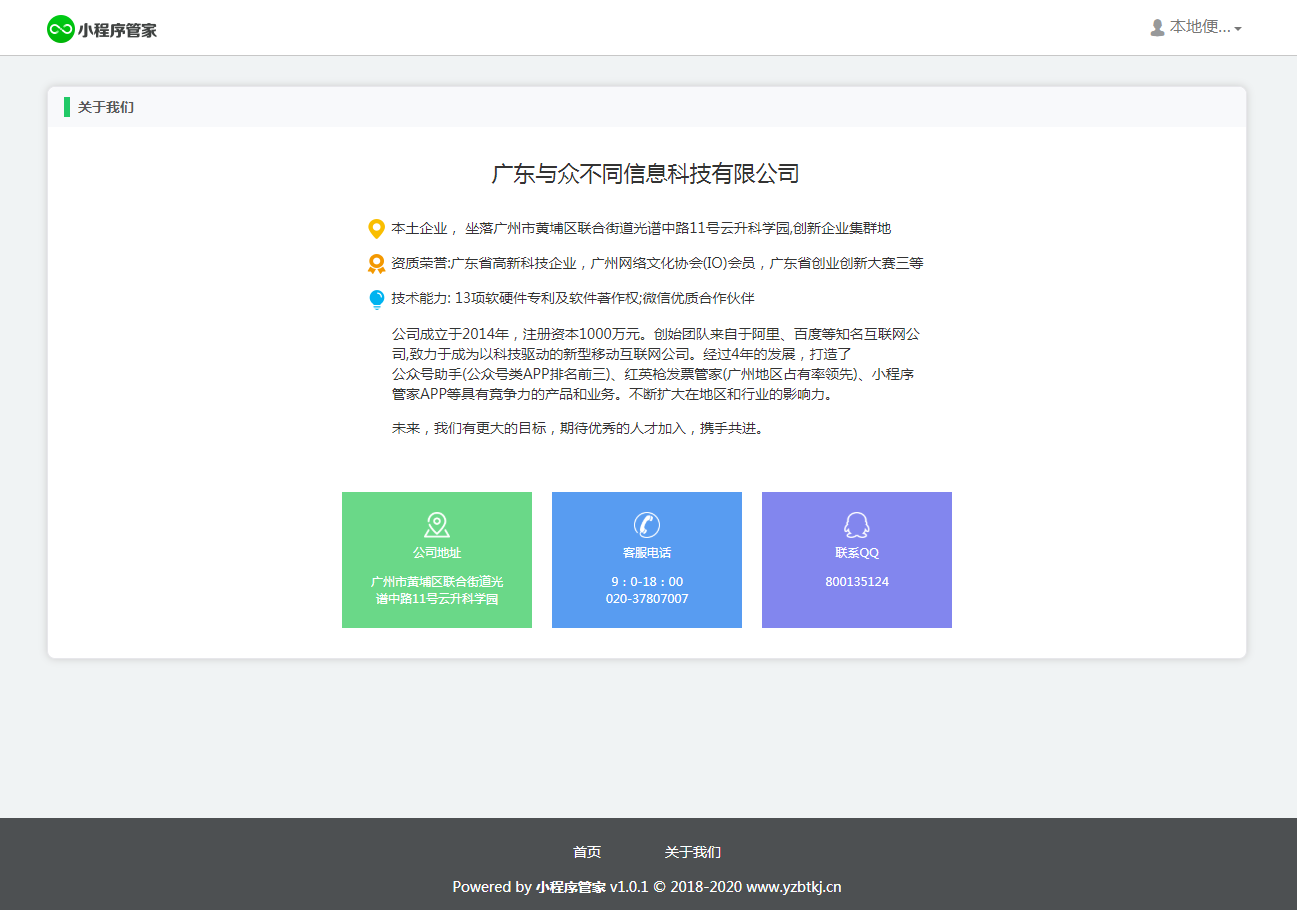The height and width of the screenshot is (910, 1297).
Task: Click the orange award ribbon icon
Action: (376, 264)
